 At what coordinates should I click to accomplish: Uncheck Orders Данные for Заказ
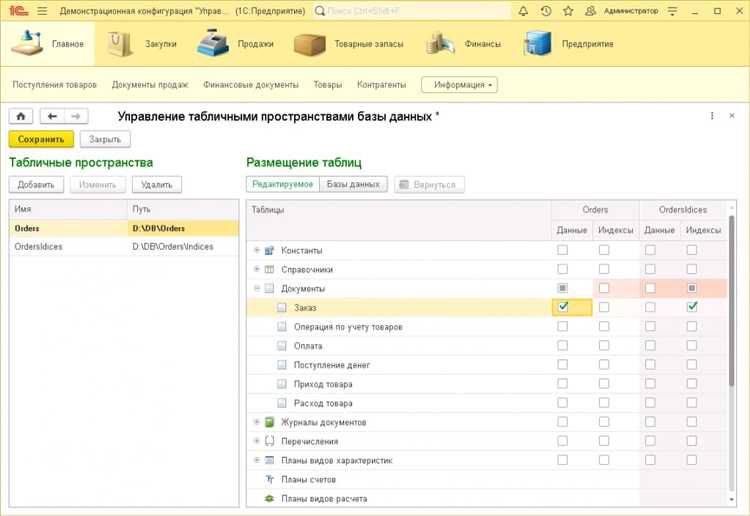click(563, 307)
